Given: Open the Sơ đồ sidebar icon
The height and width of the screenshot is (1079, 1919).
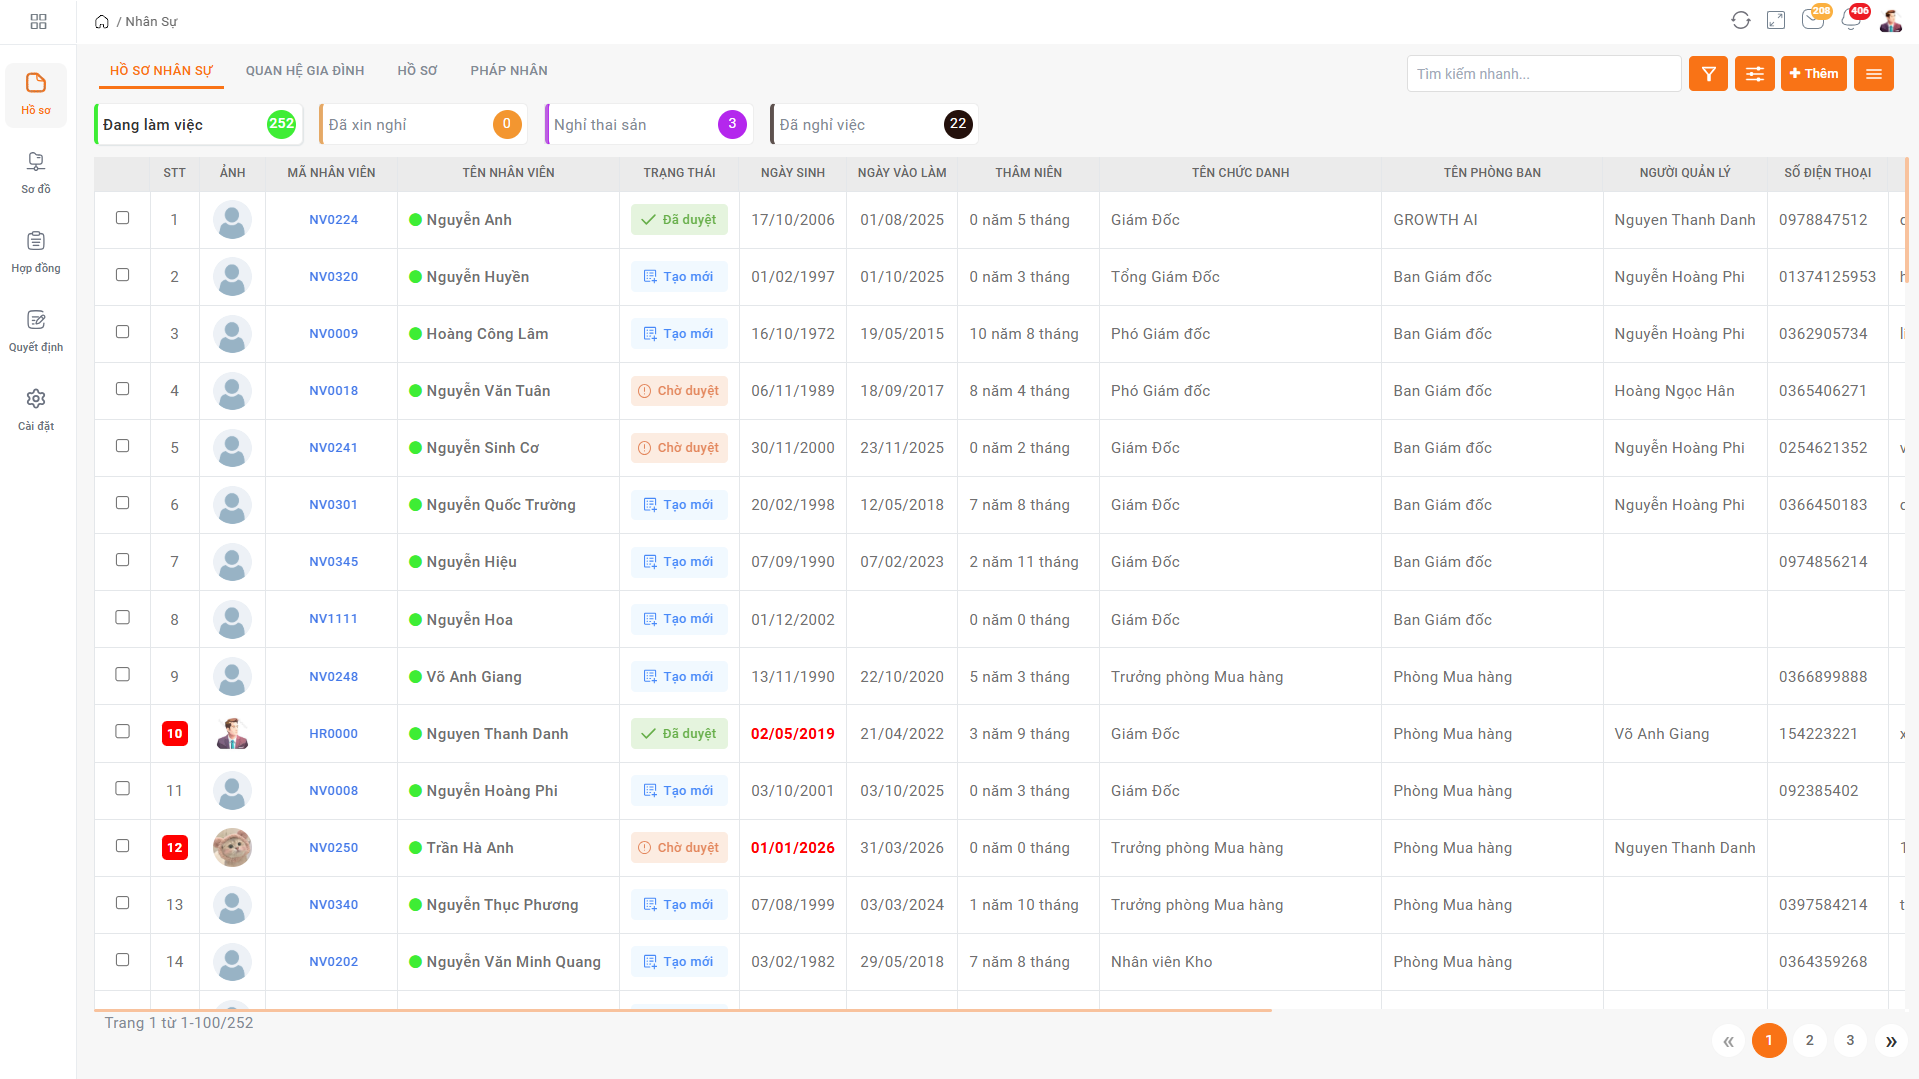Looking at the screenshot, I should tap(36, 171).
